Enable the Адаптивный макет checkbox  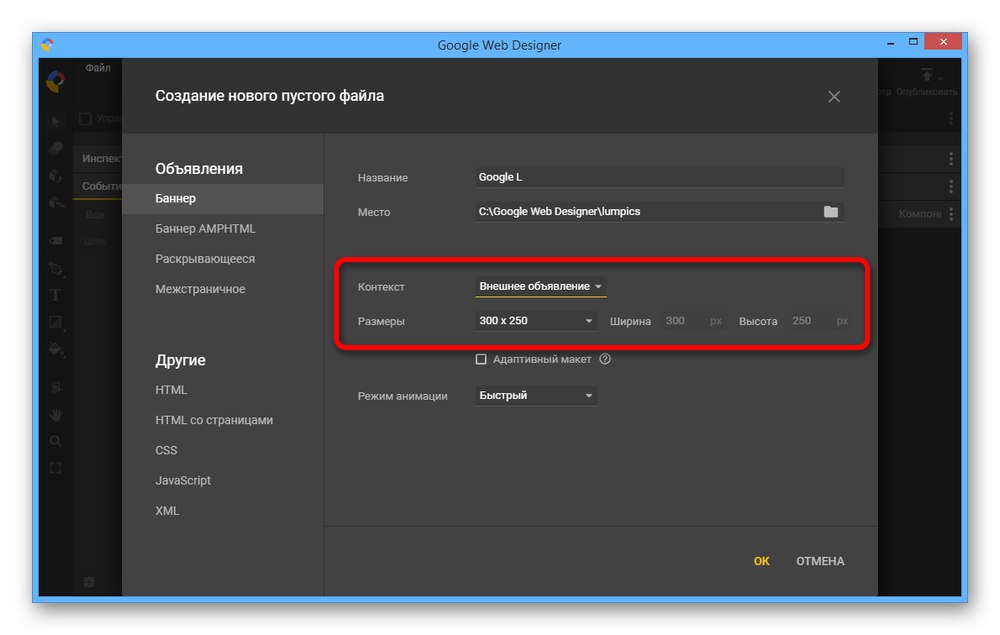click(481, 360)
